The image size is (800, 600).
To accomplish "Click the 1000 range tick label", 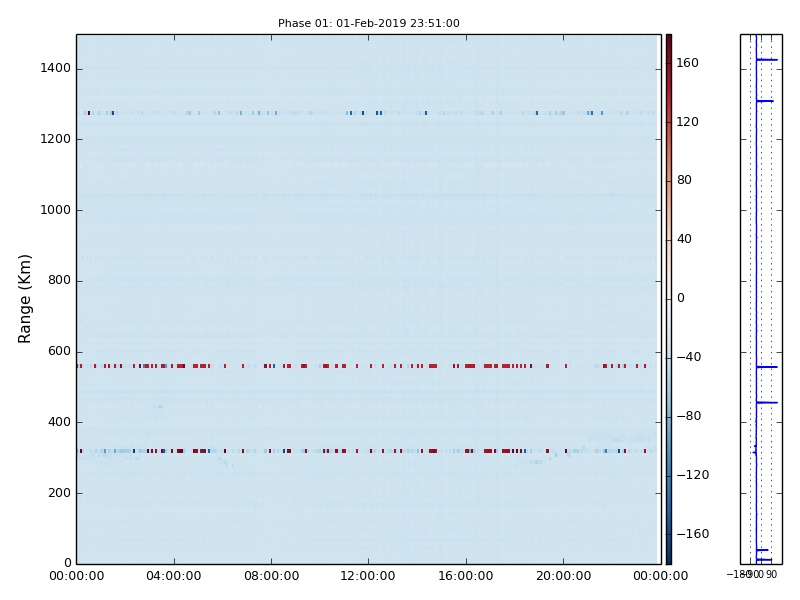I will click(56, 210).
